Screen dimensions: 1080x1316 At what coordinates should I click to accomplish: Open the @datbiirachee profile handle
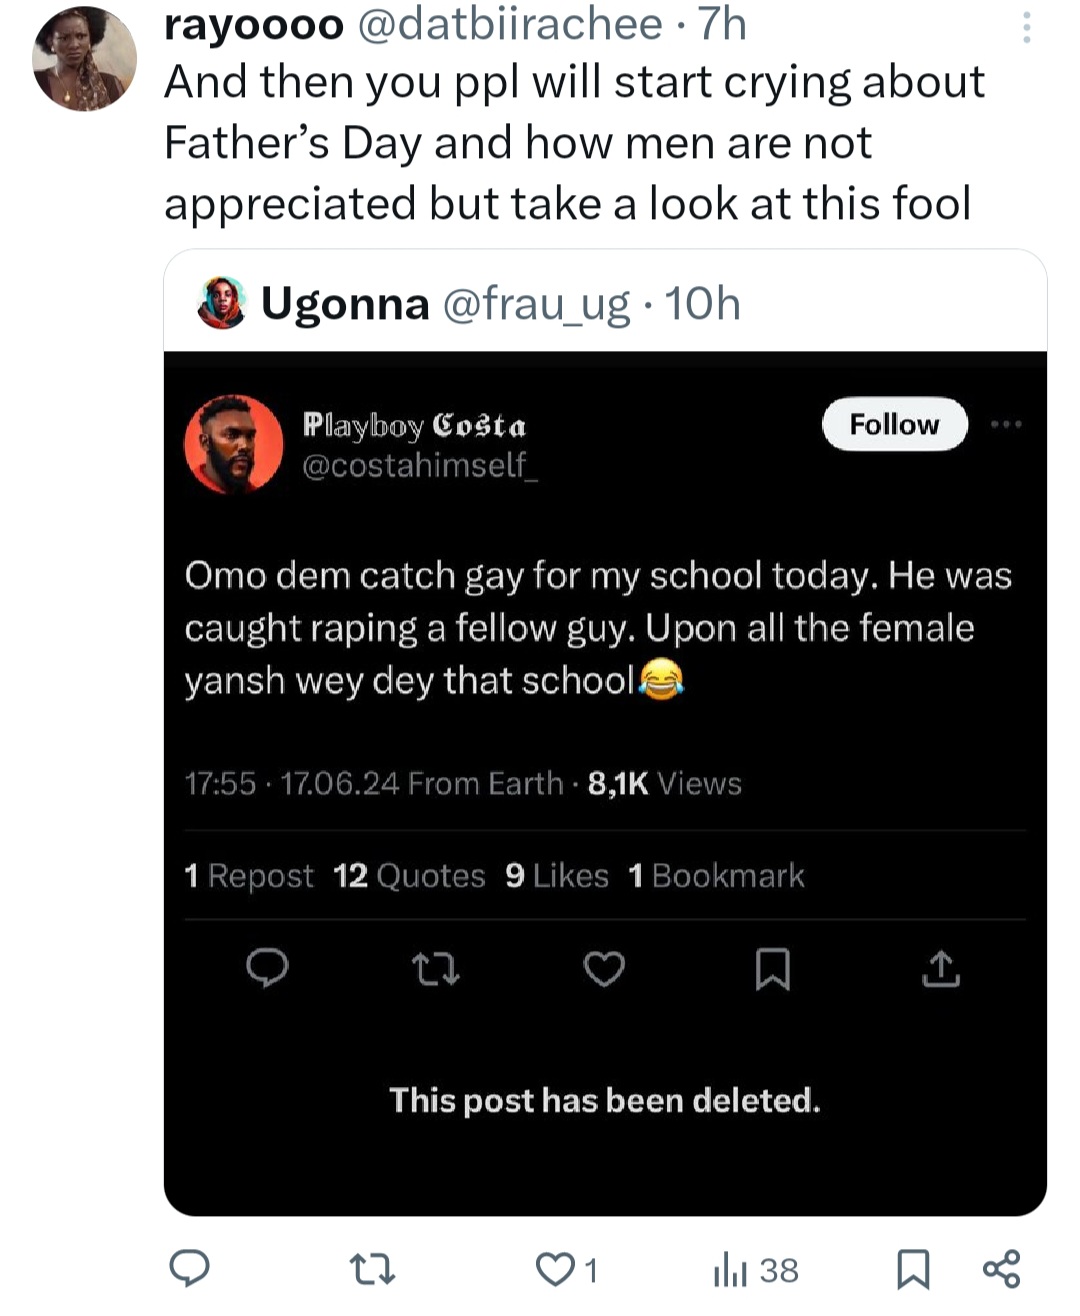click(509, 24)
